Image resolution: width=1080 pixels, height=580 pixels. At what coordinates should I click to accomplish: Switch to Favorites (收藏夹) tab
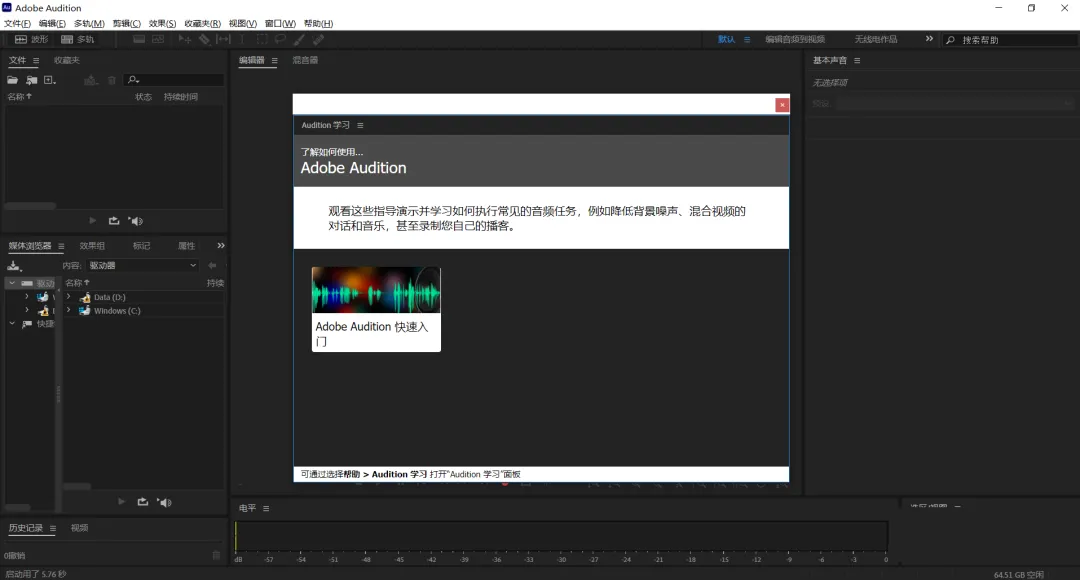(67, 60)
